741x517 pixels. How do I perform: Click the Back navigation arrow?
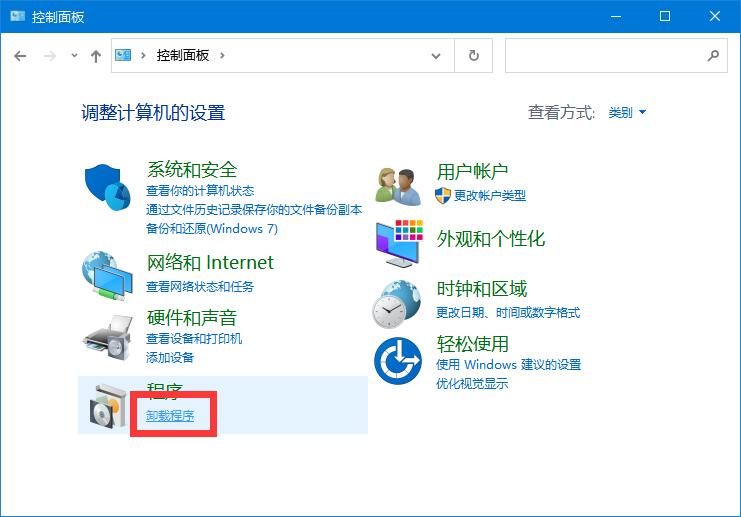click(x=20, y=56)
